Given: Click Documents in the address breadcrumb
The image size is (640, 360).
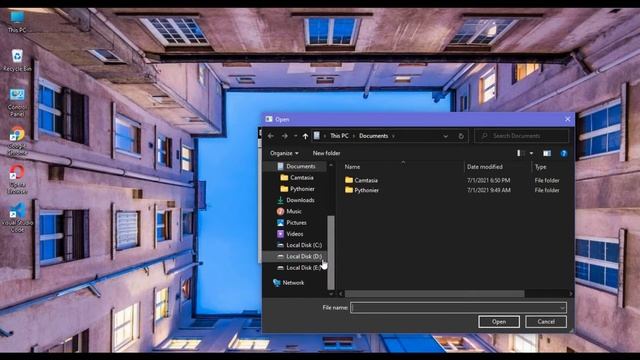Looking at the screenshot, I should (373, 136).
